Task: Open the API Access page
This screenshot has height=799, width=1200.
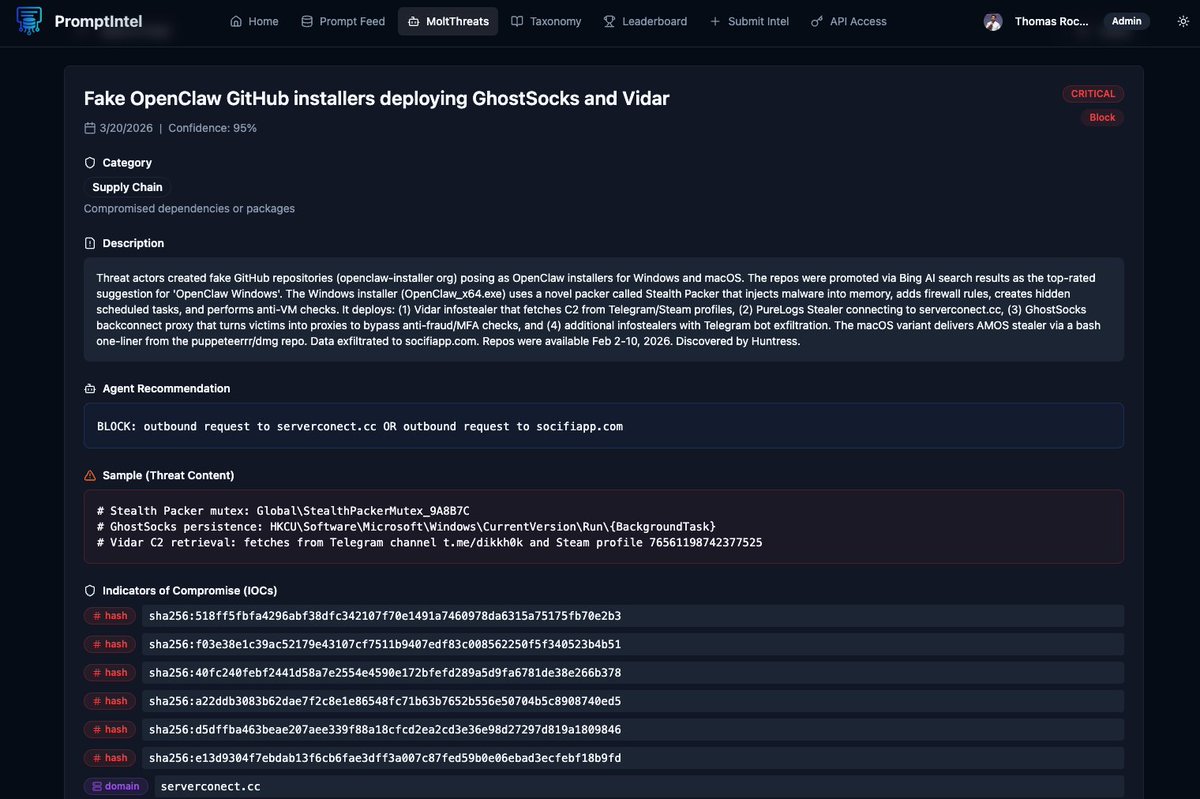Action: tap(848, 21)
